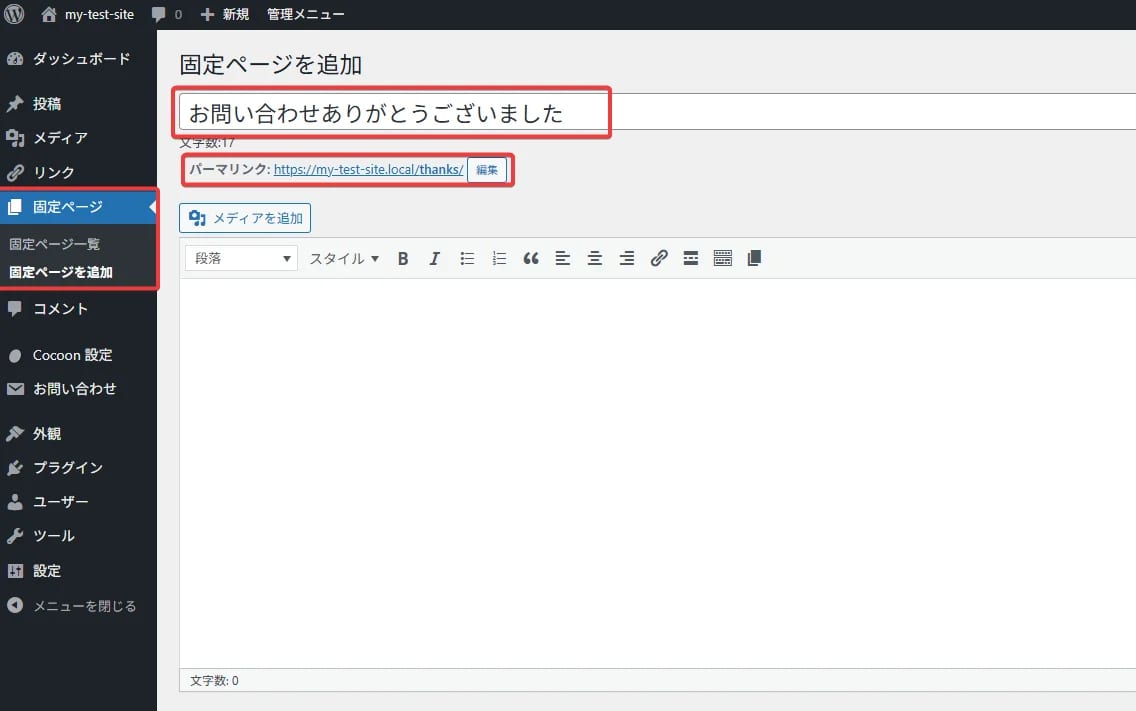Image resolution: width=1136 pixels, height=711 pixels.
Task: Toggle right alignment
Action: click(627, 258)
